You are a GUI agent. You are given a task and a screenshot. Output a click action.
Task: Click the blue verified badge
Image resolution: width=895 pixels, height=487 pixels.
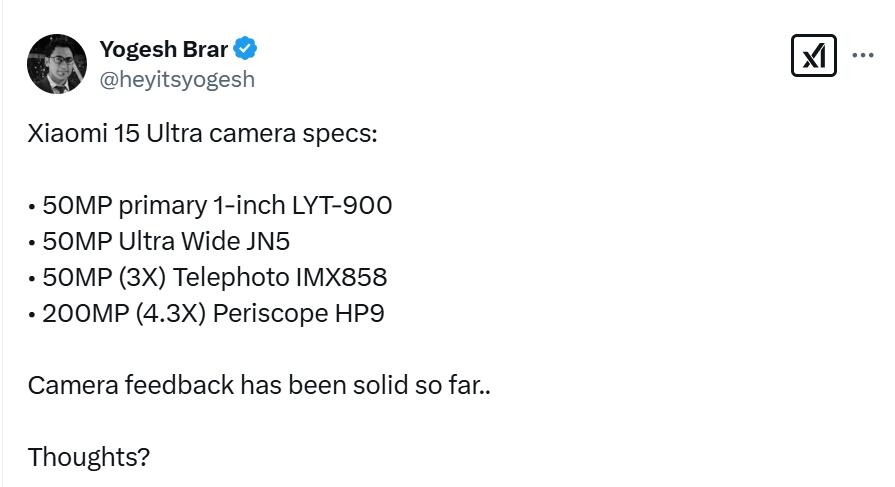coord(246,48)
